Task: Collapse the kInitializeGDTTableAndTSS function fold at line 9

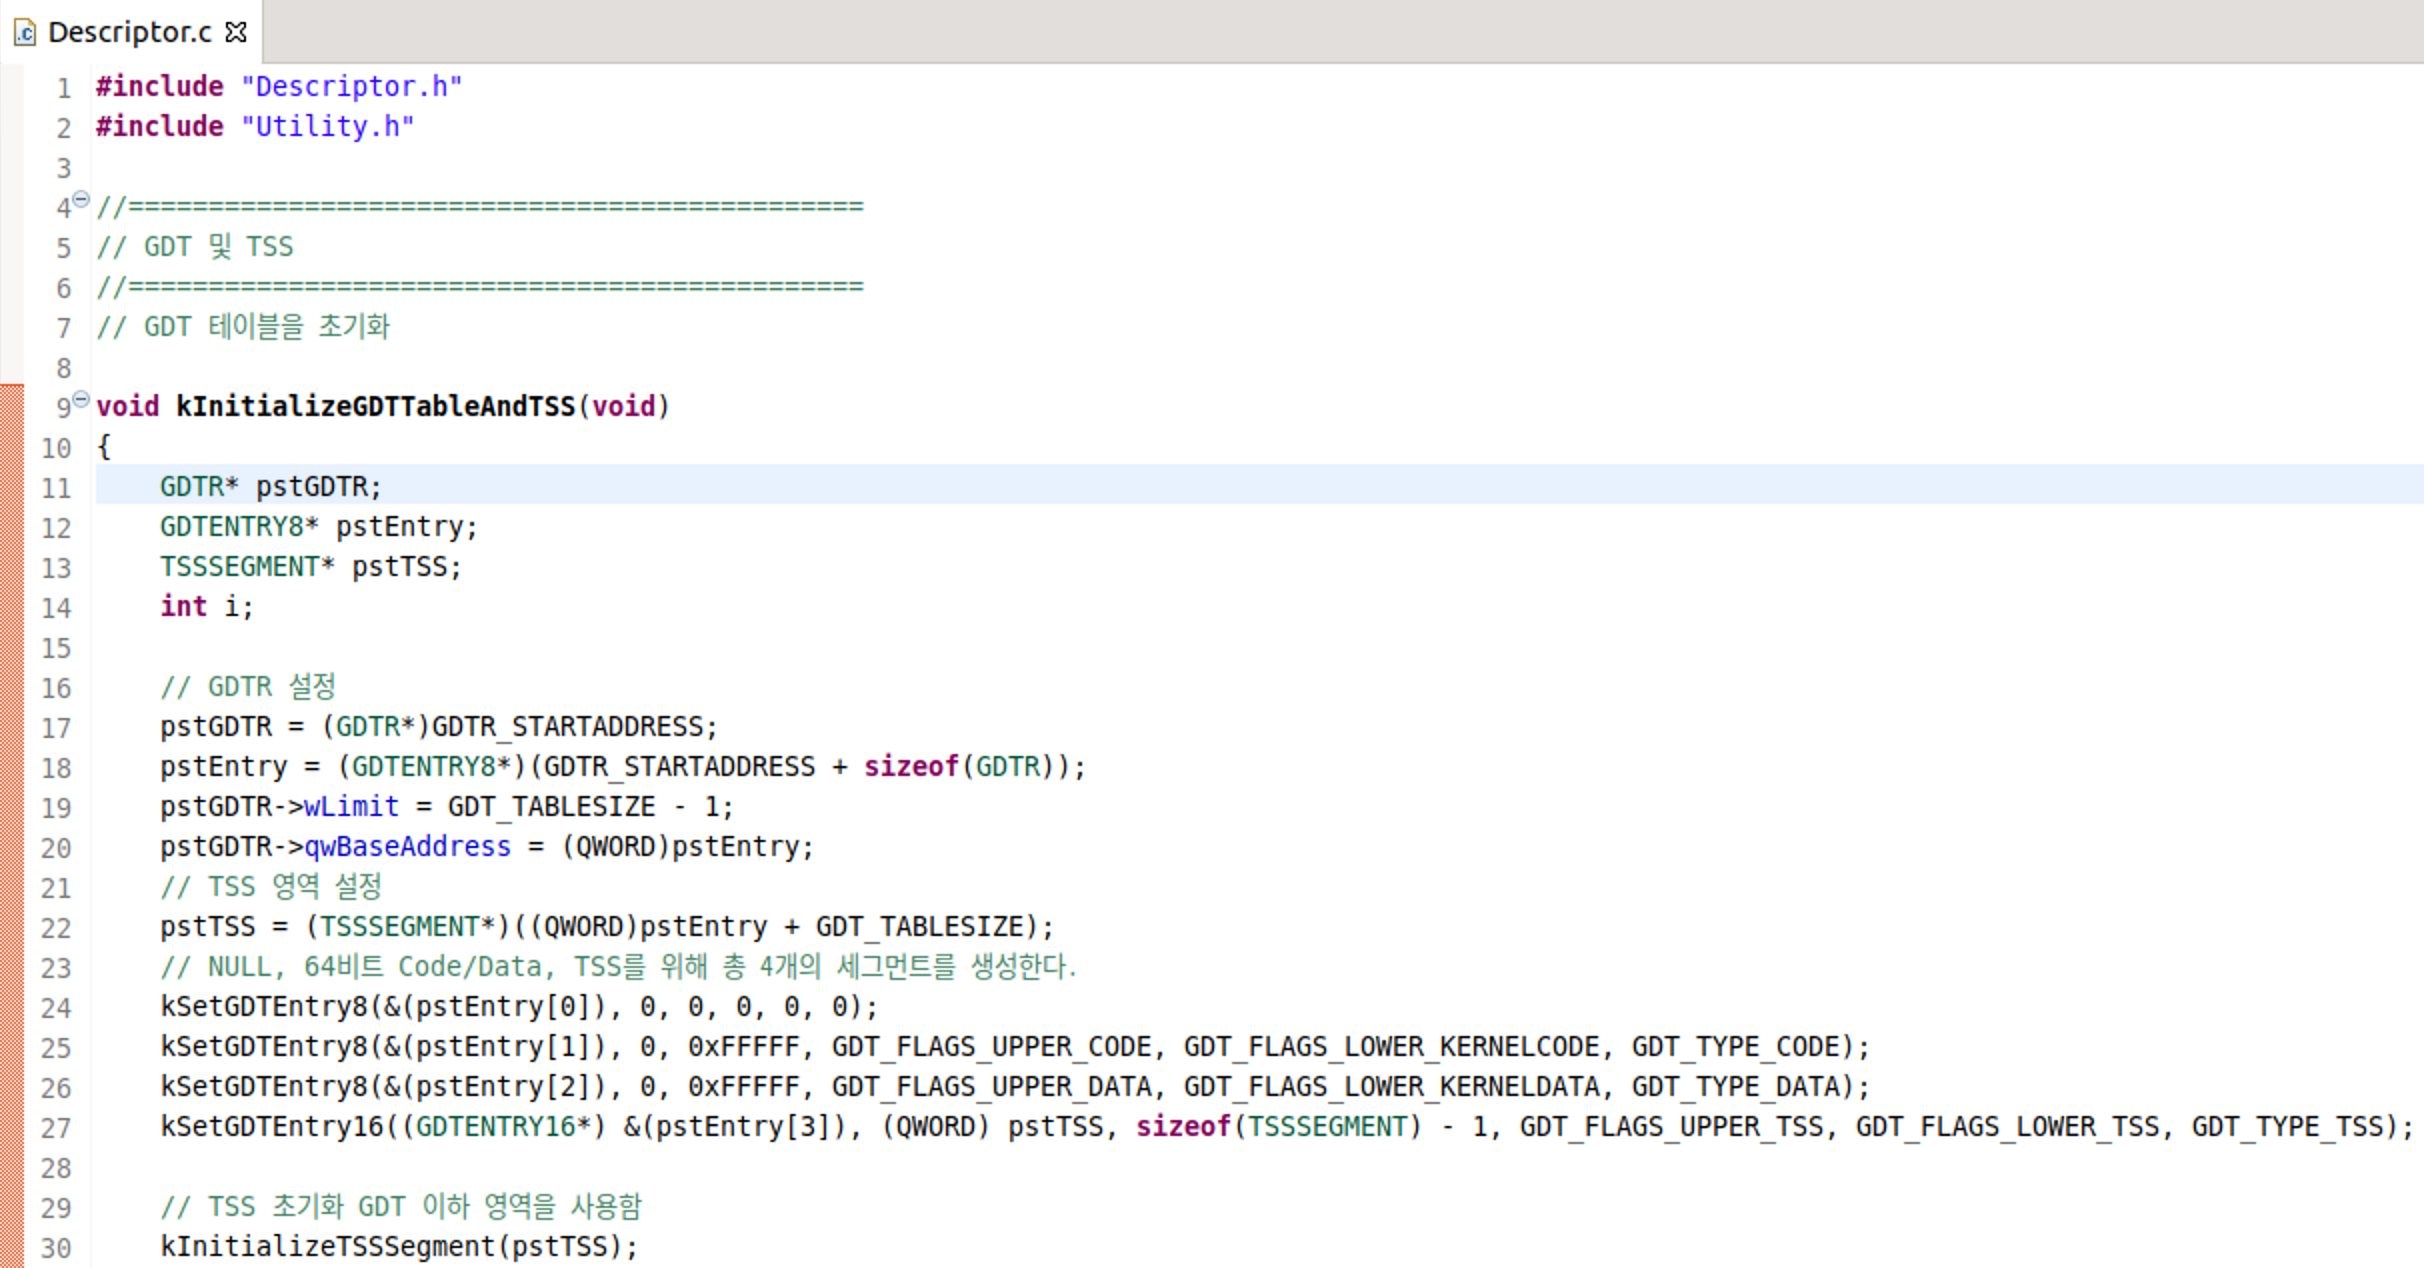Action: tap(82, 398)
